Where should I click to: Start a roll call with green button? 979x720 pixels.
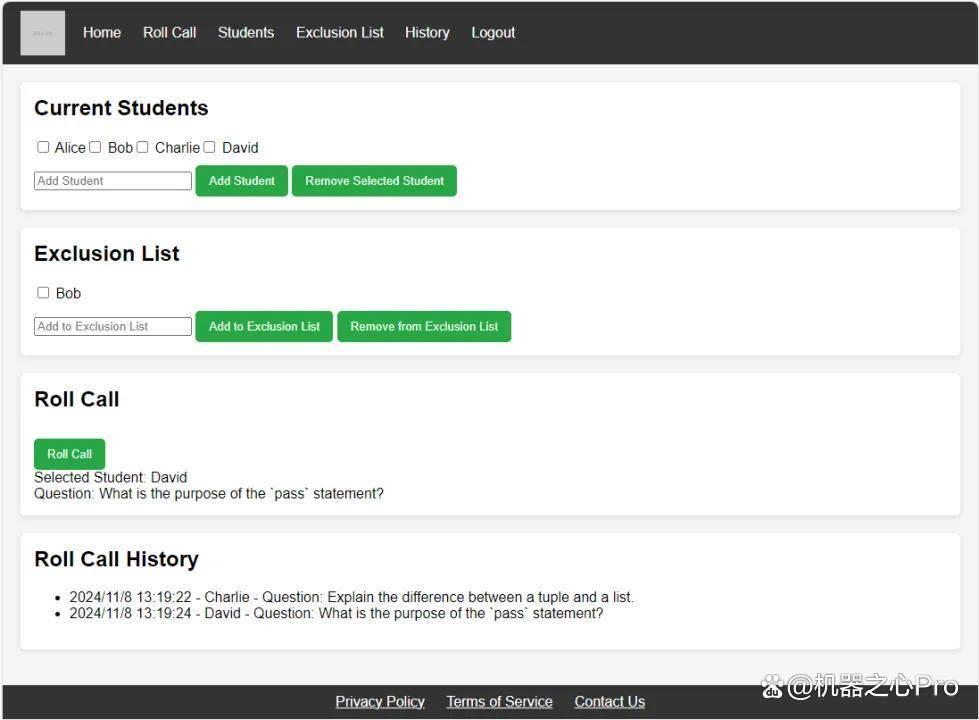pos(69,454)
